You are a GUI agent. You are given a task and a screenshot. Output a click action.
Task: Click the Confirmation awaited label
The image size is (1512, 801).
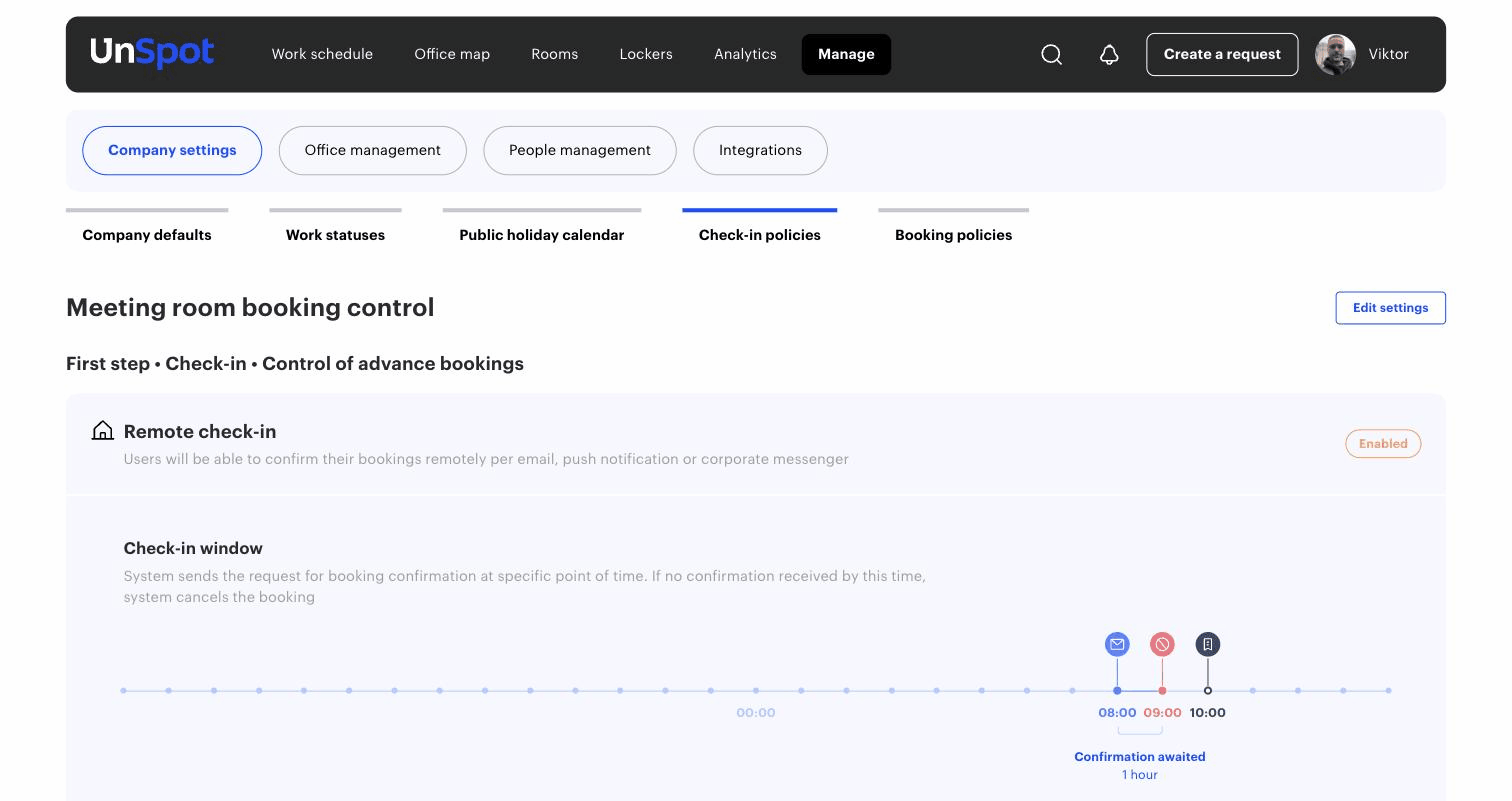pyautogui.click(x=1140, y=757)
